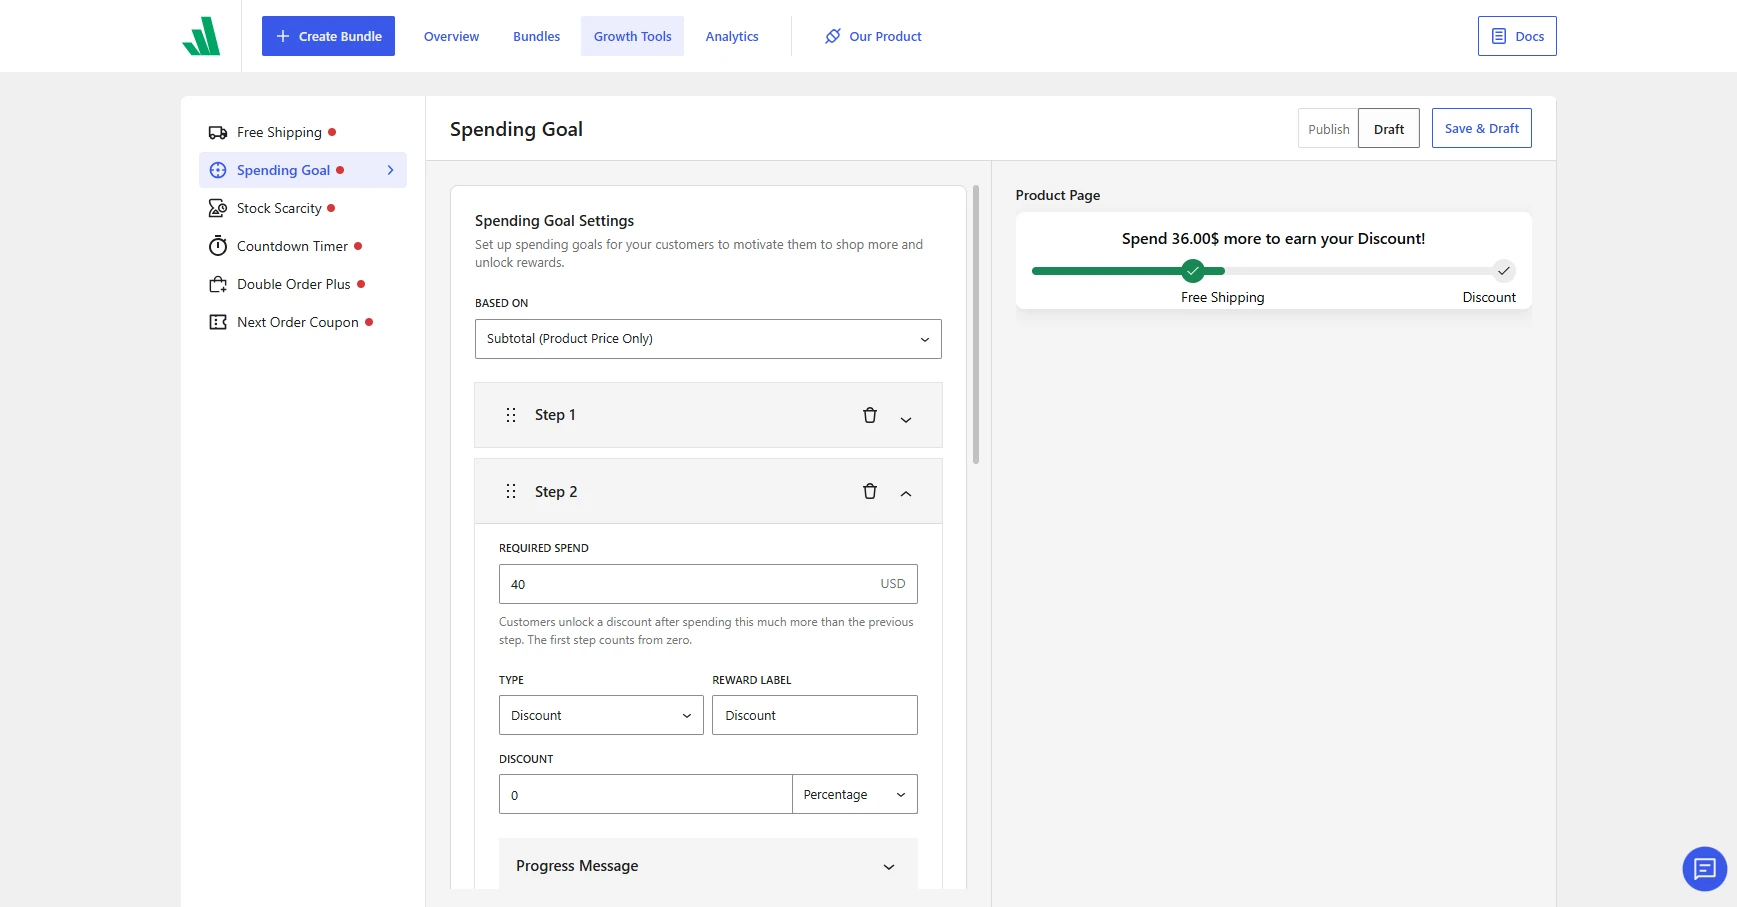This screenshot has height=907, width=1737.
Task: Open the Percentage unit dropdown
Action: pos(855,794)
